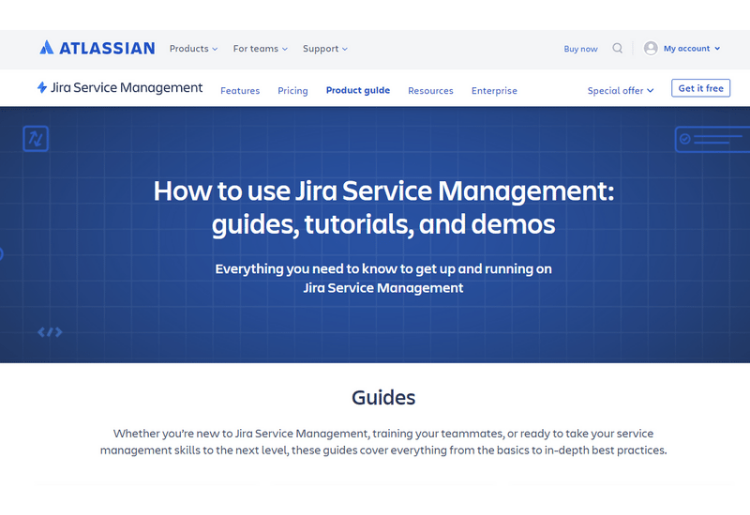Screen dimensions: 750x515
Task: Click the Jira Service Management lightning logo
Action: click(x=42, y=88)
